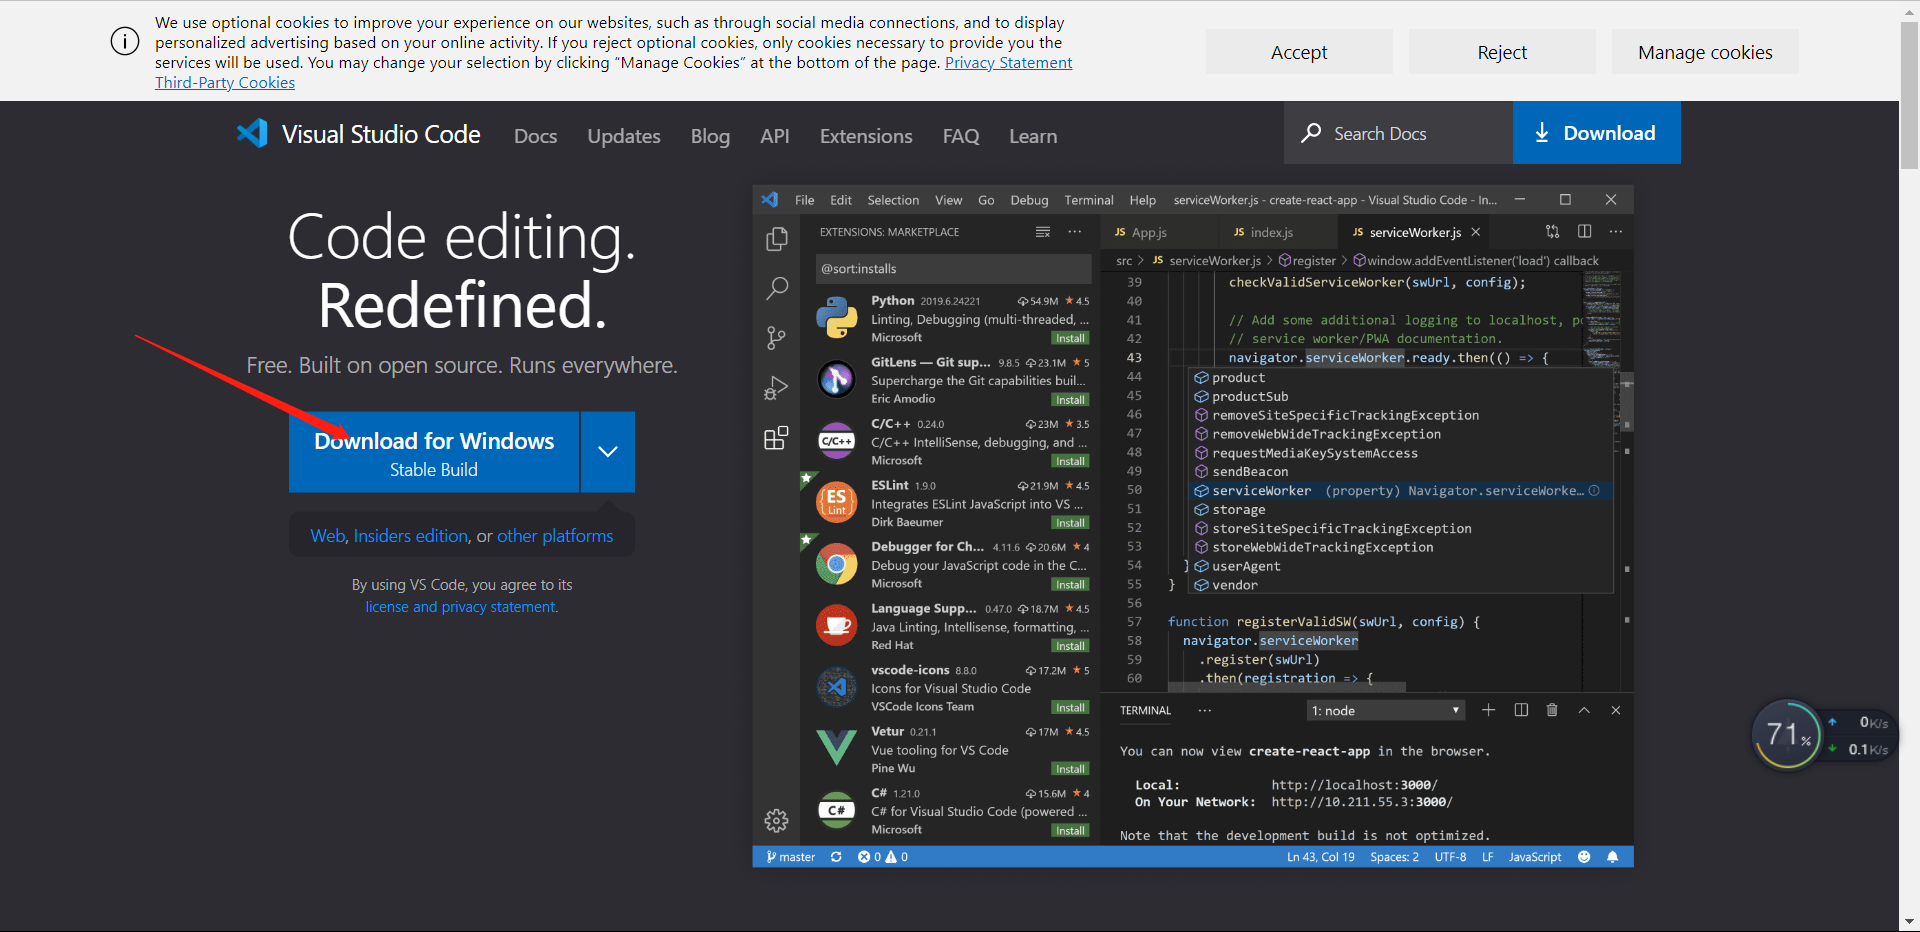1920x932 pixels.
Task: Open the Third-Party Cookies link
Action: coord(225,83)
